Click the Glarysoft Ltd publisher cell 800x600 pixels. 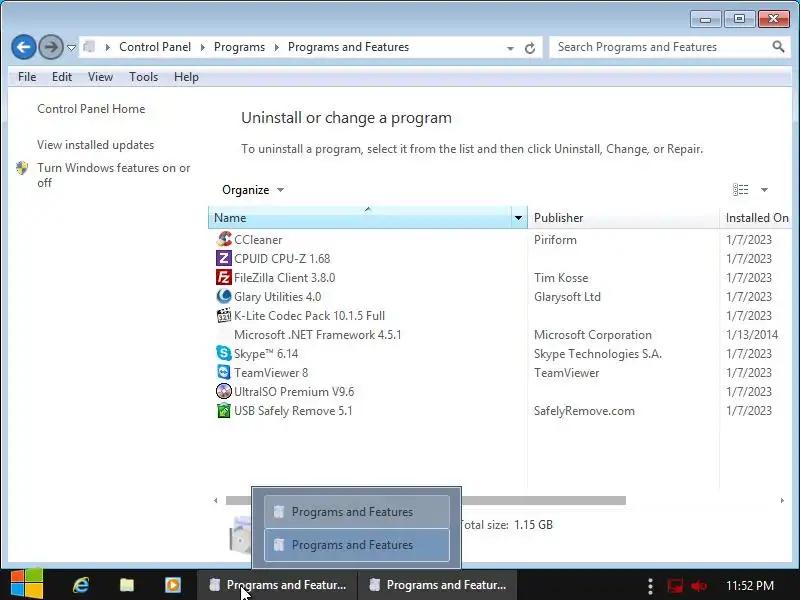coord(567,296)
